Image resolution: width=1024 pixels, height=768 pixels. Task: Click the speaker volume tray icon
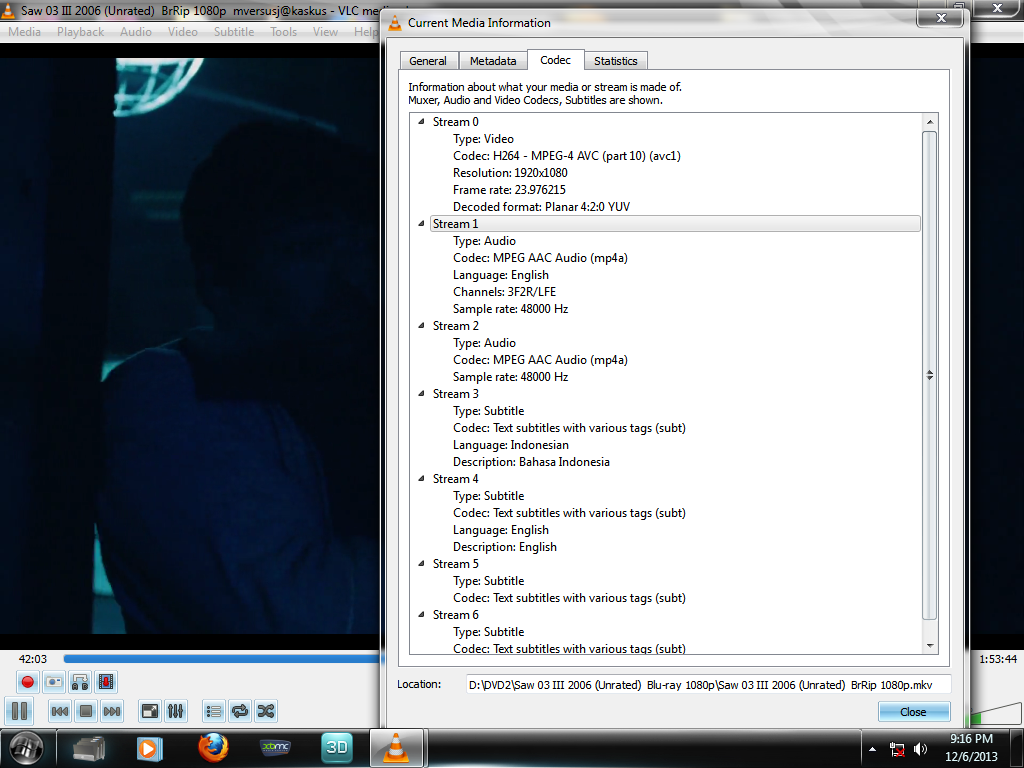tap(920, 749)
